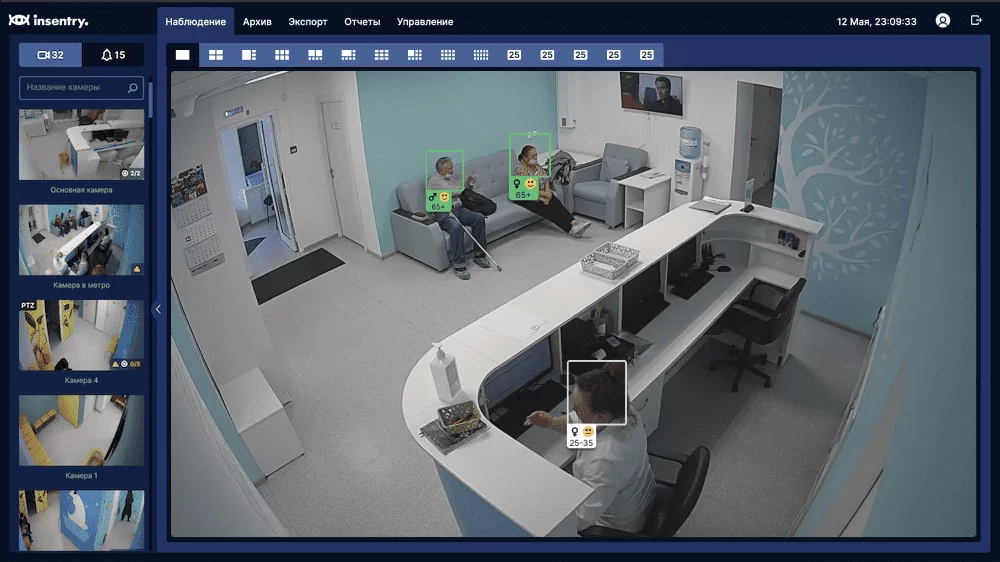Open the Экспорт section

(307, 22)
